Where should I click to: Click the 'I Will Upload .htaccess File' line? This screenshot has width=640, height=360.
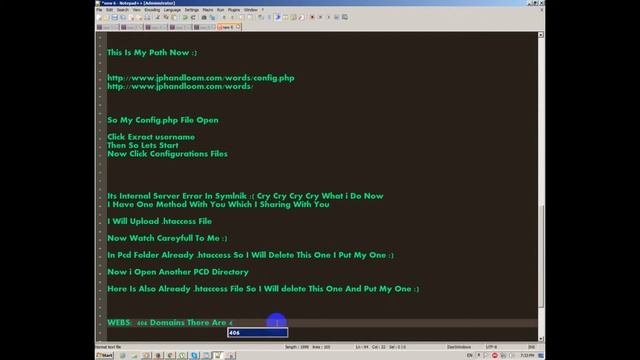point(160,221)
